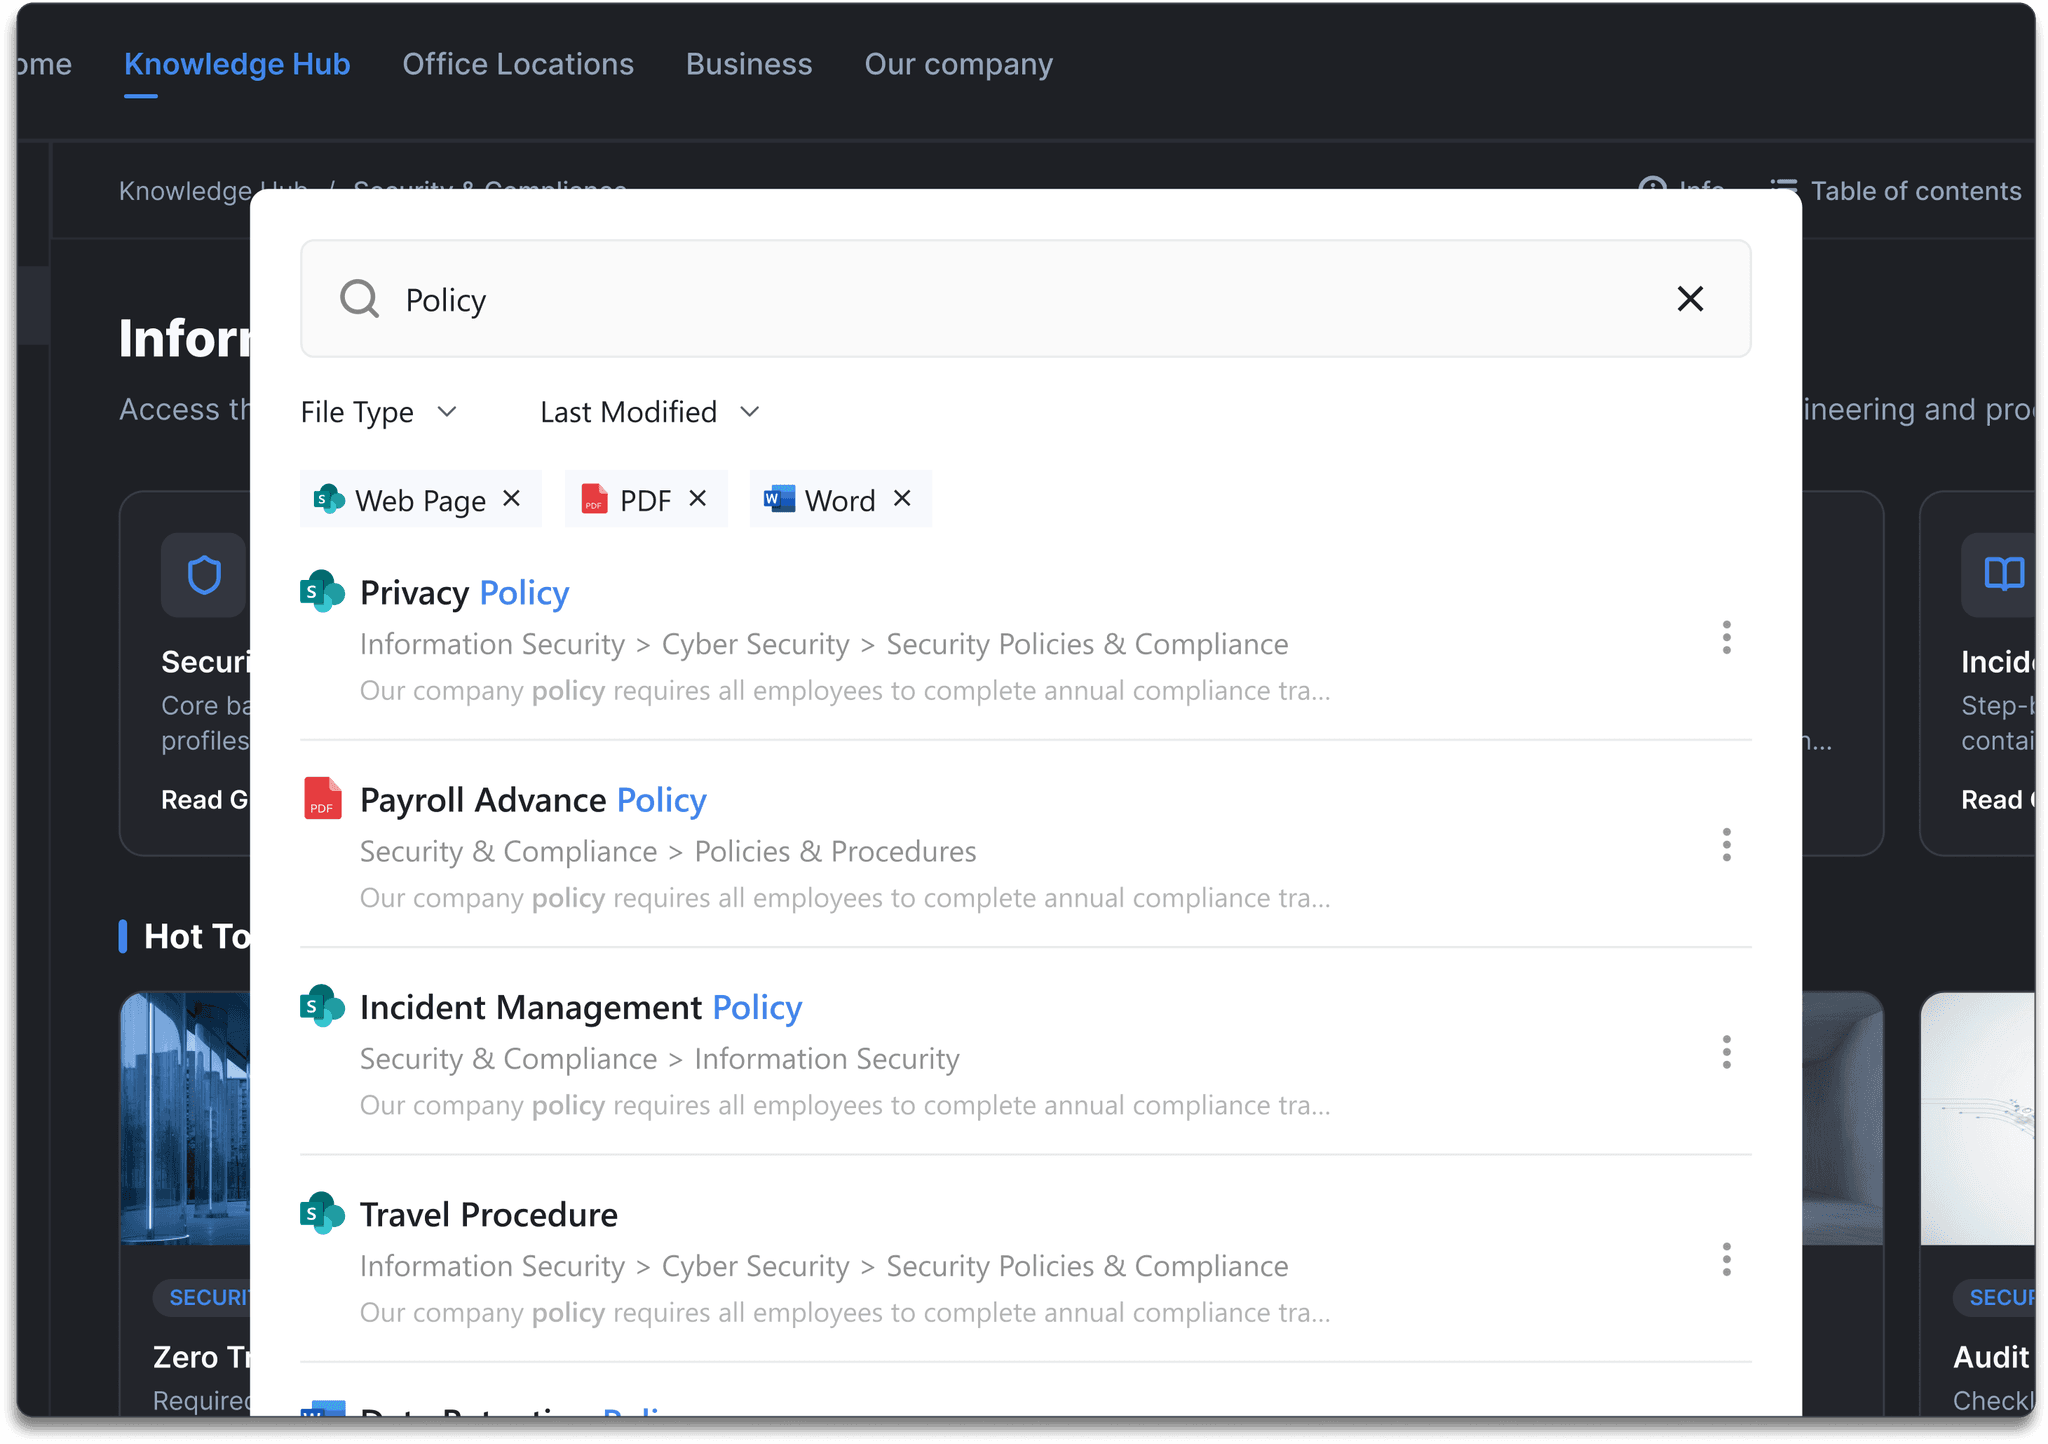Click PDF icon beside Payroll Advance Policy
The height and width of the screenshot is (1444, 2048).
pos(322,798)
